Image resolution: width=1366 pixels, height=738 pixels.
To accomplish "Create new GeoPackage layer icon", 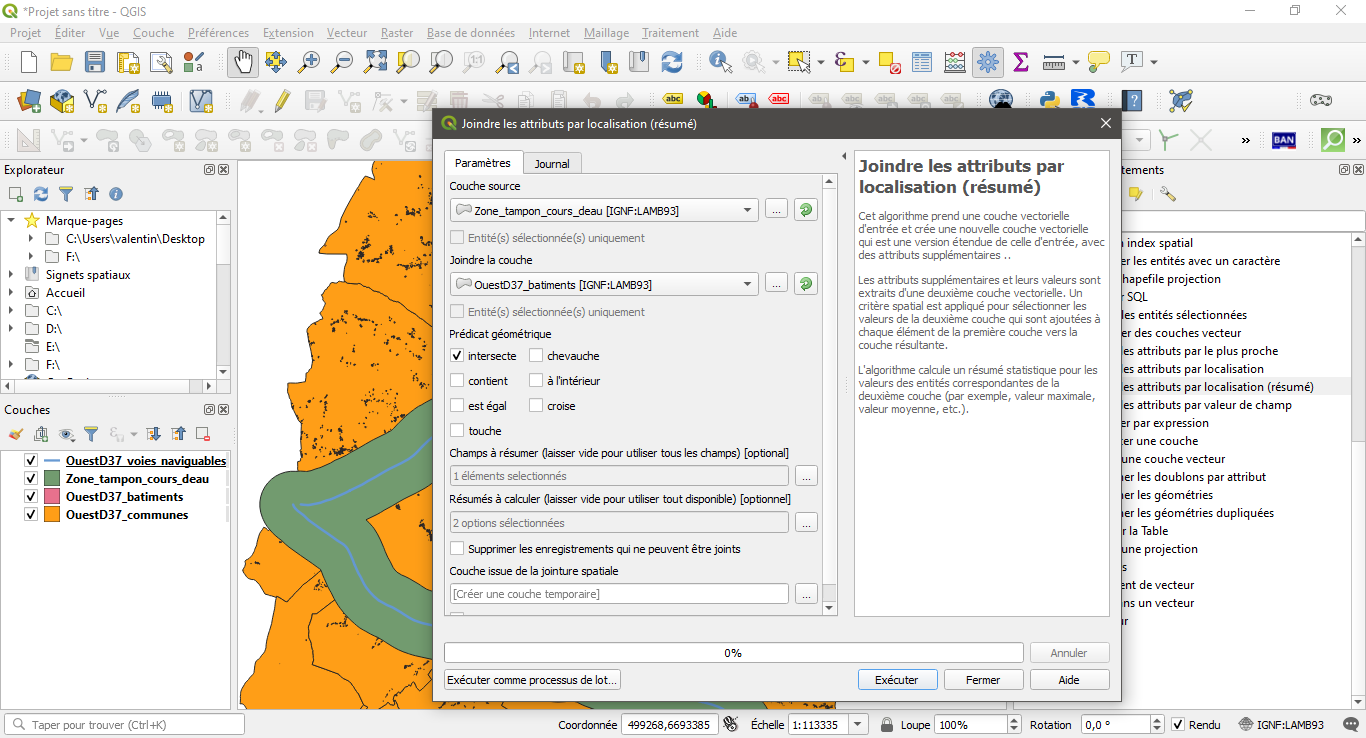I will (x=62, y=100).
